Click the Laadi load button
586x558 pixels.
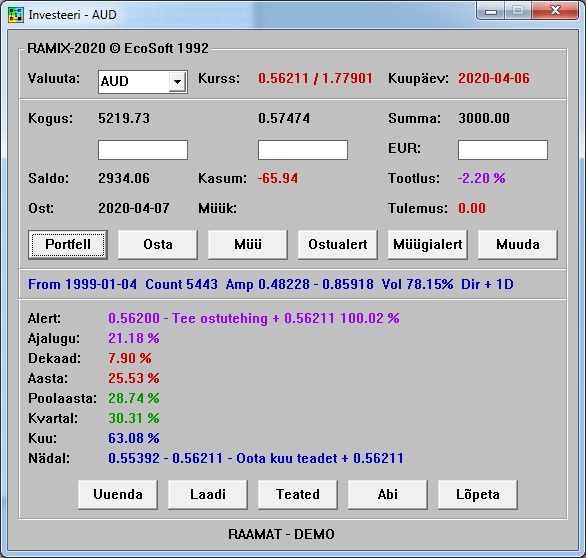[x=208, y=495]
